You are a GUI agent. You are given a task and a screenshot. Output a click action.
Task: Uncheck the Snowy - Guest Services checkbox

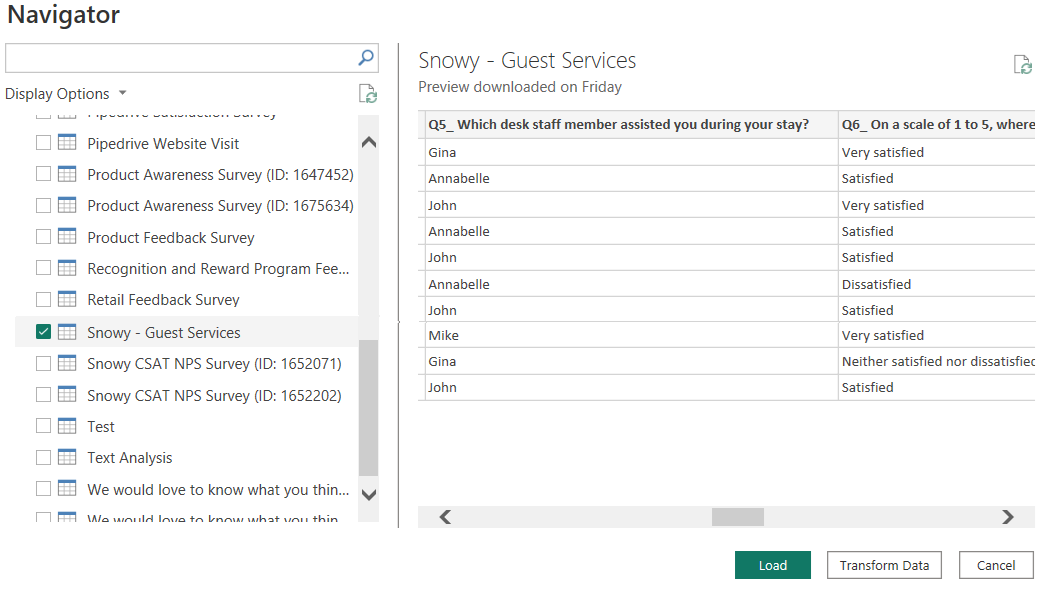pyautogui.click(x=43, y=332)
